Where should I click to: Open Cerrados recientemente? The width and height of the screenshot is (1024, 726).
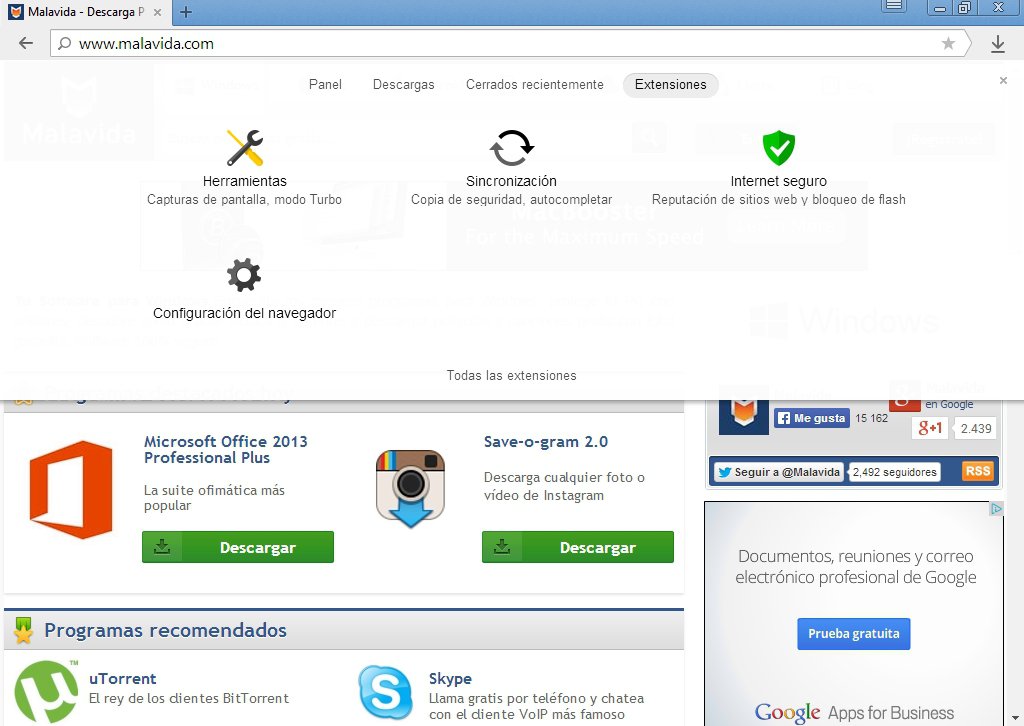point(535,85)
